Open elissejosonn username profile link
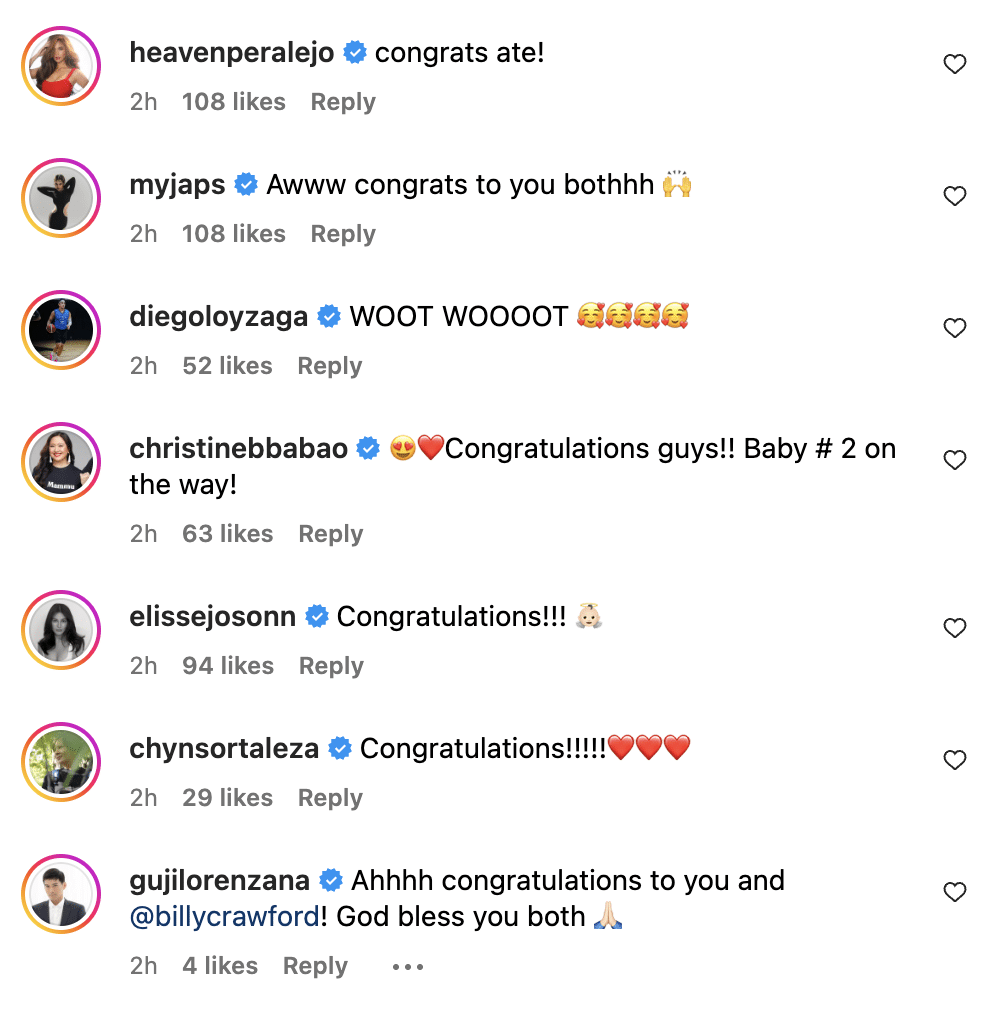This screenshot has height=1012, width=986. [213, 617]
